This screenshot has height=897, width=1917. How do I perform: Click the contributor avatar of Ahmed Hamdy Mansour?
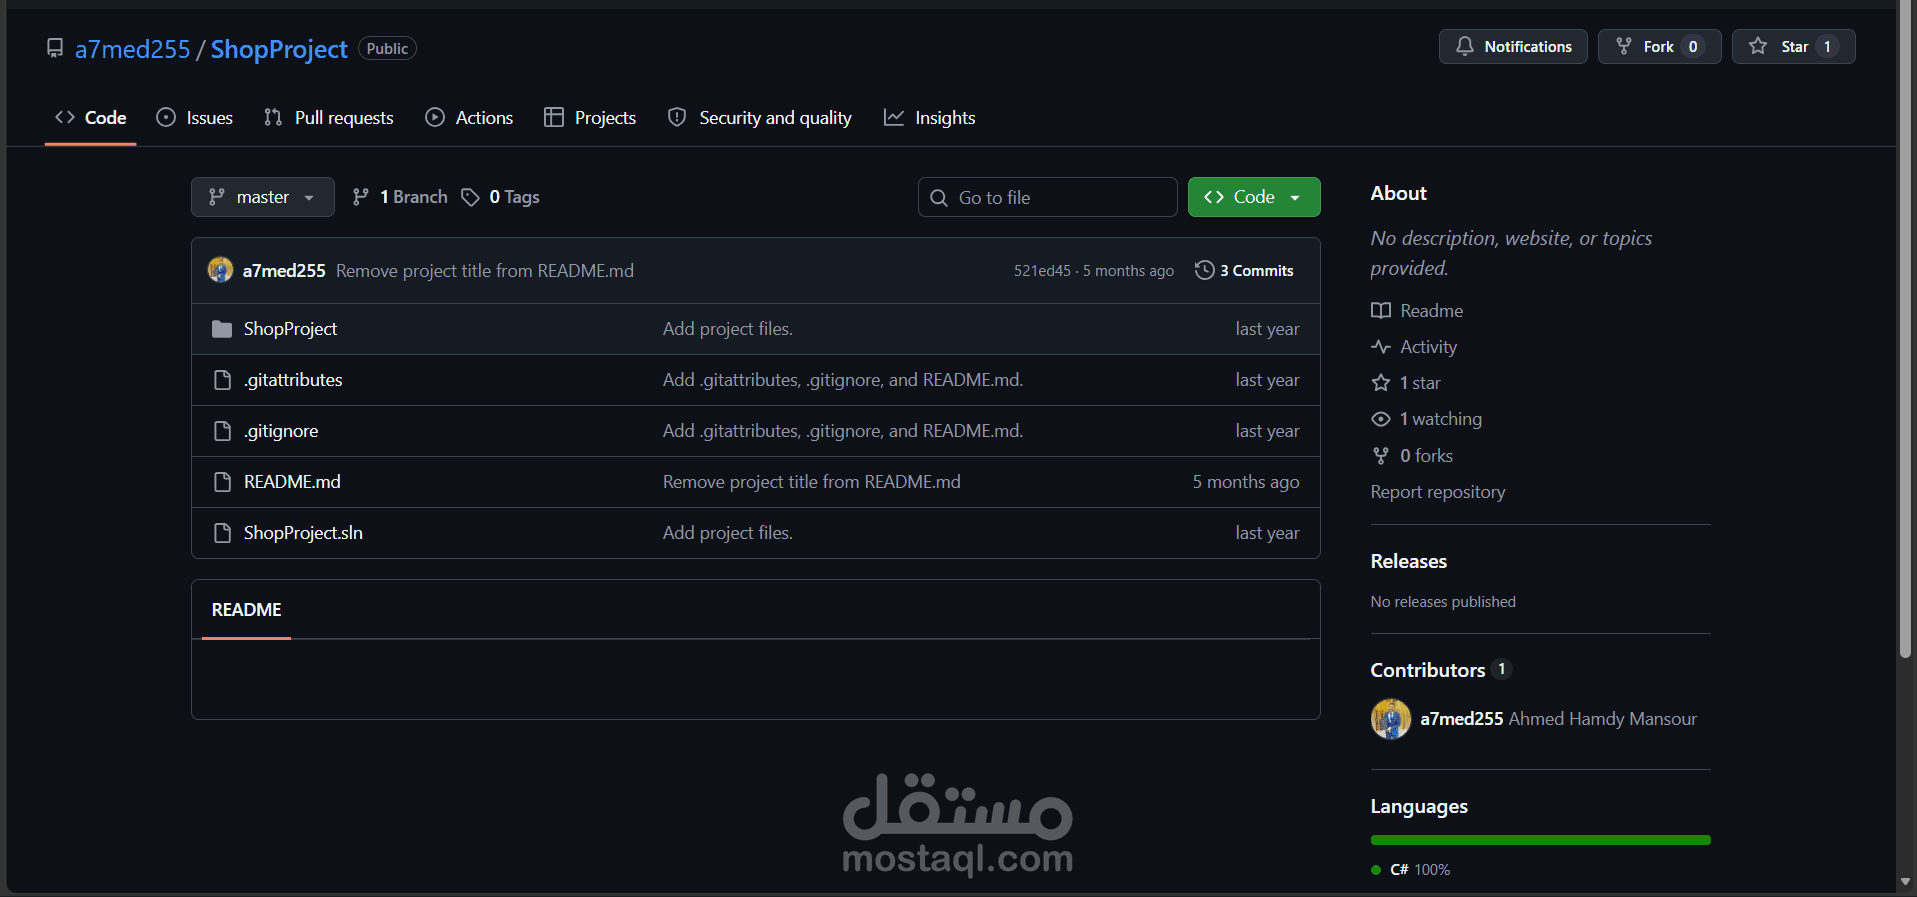1391,719
